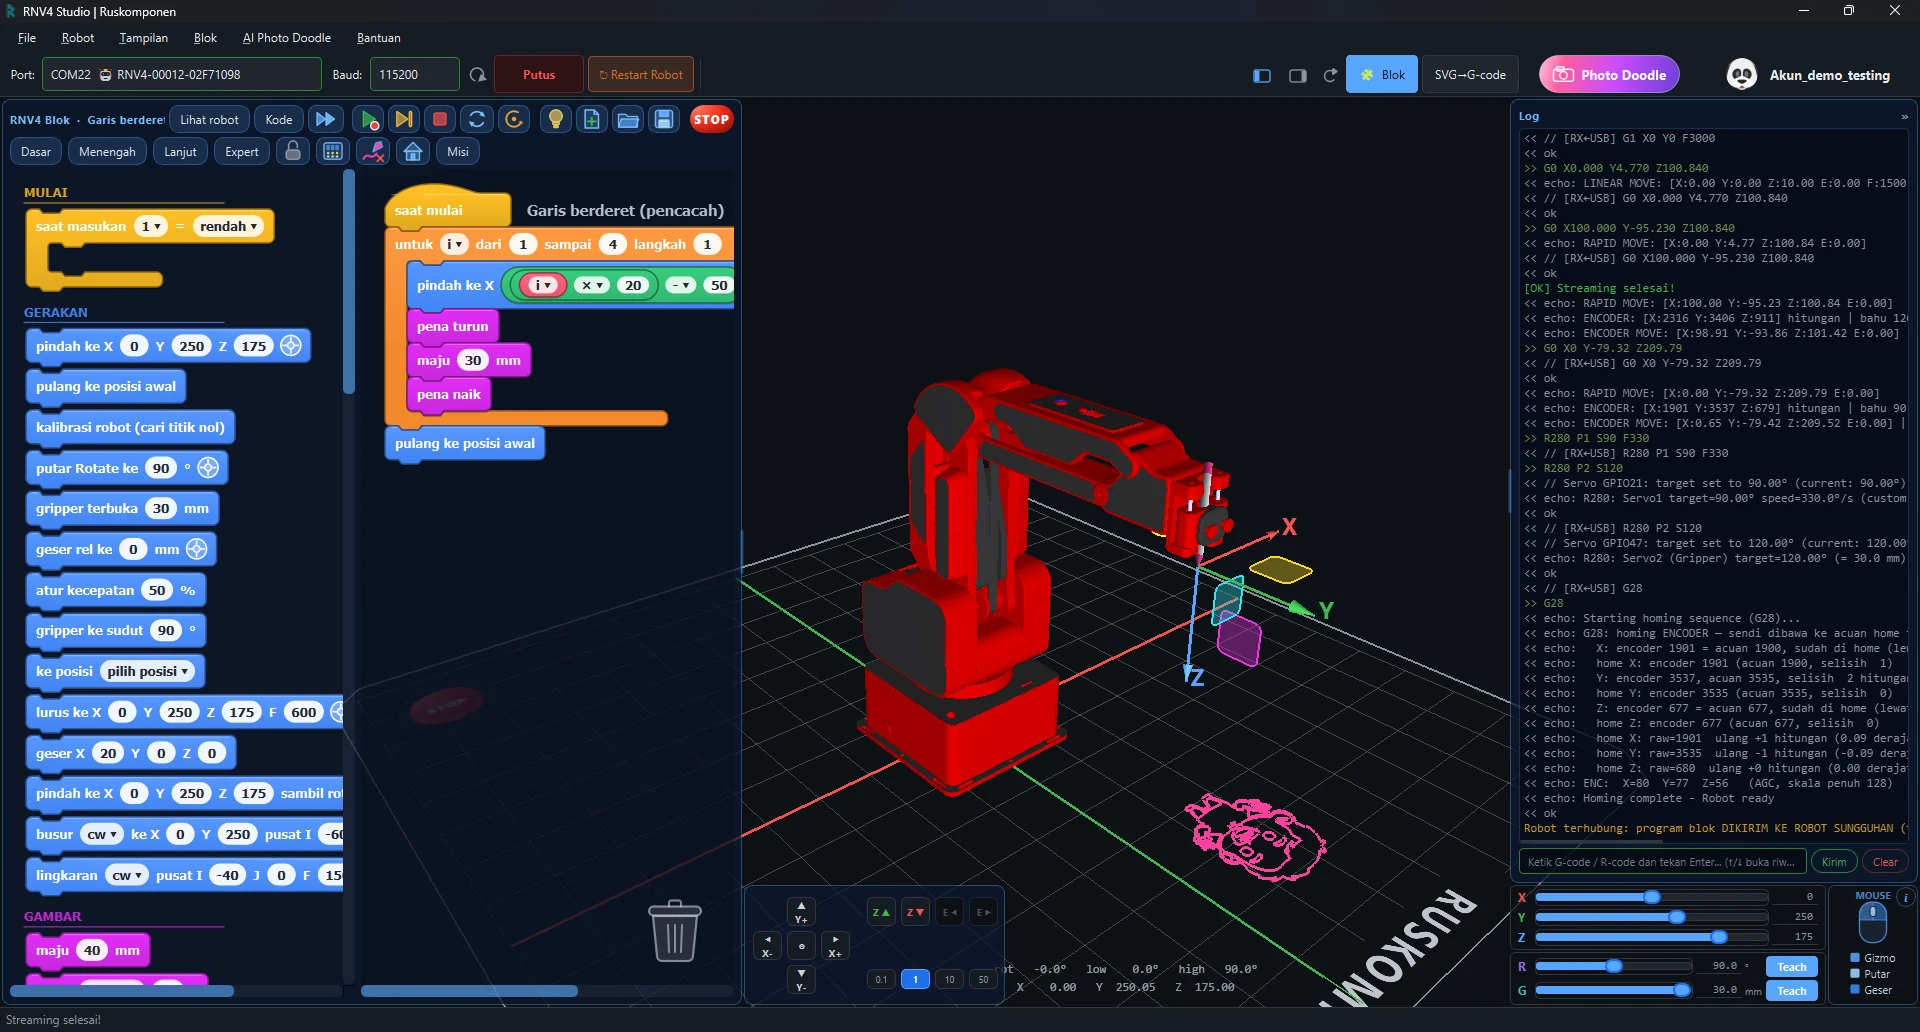
Task: Click the red square stop-program icon
Action: (439, 120)
